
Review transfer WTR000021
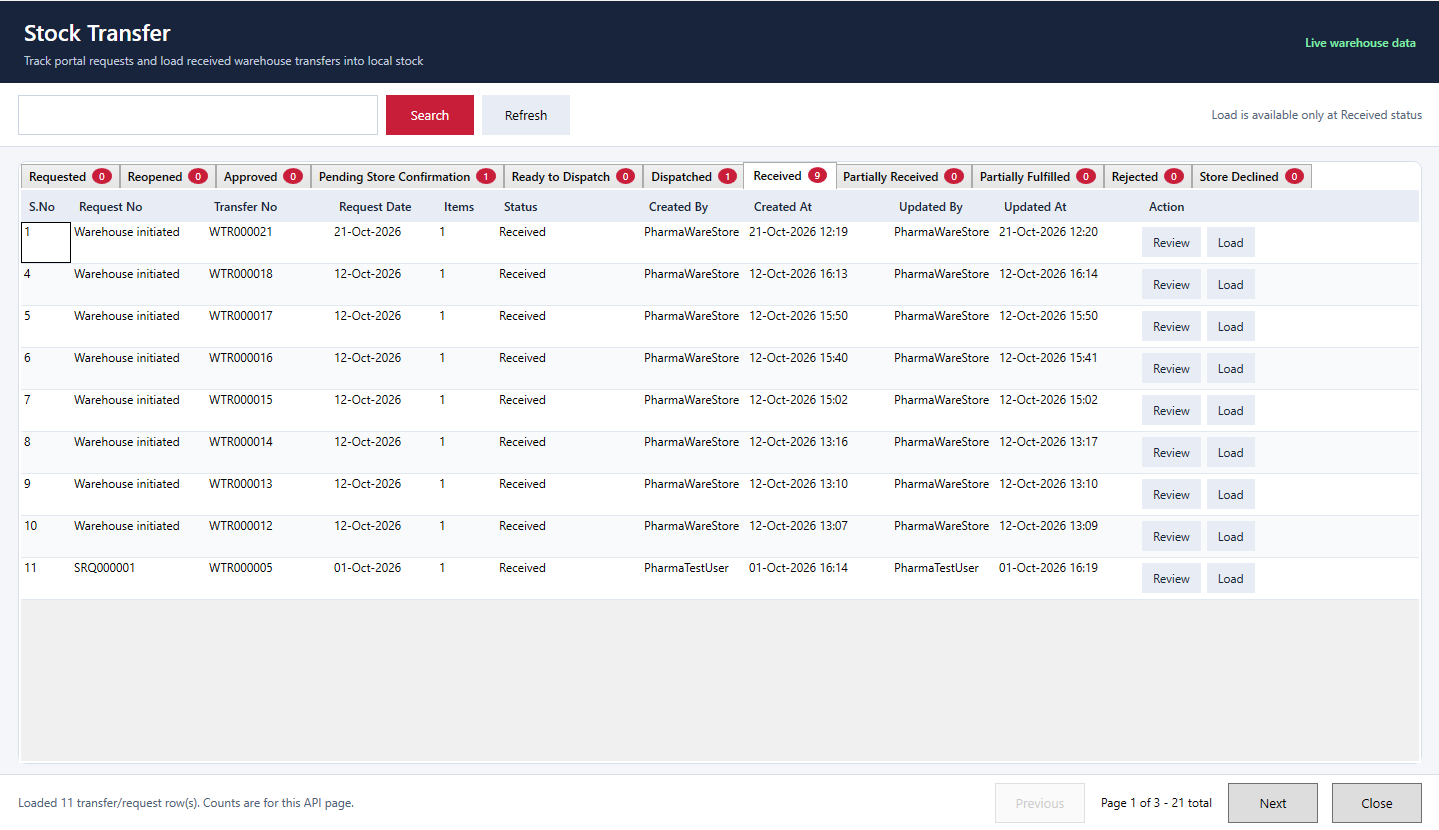(1171, 243)
